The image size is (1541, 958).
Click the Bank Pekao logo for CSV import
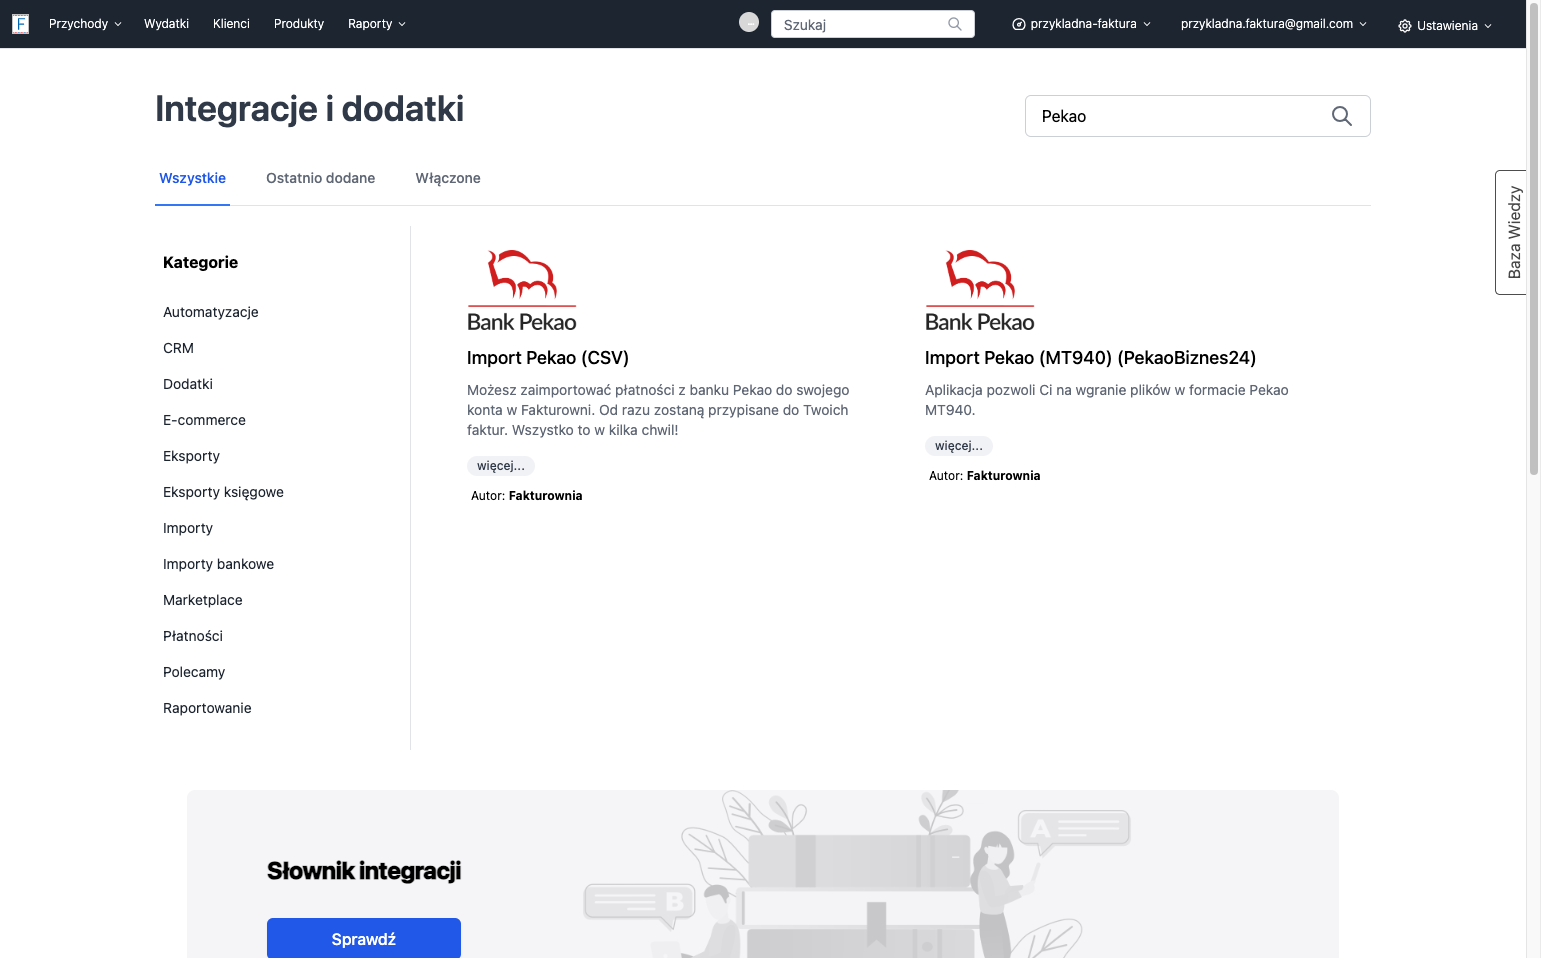[522, 291]
